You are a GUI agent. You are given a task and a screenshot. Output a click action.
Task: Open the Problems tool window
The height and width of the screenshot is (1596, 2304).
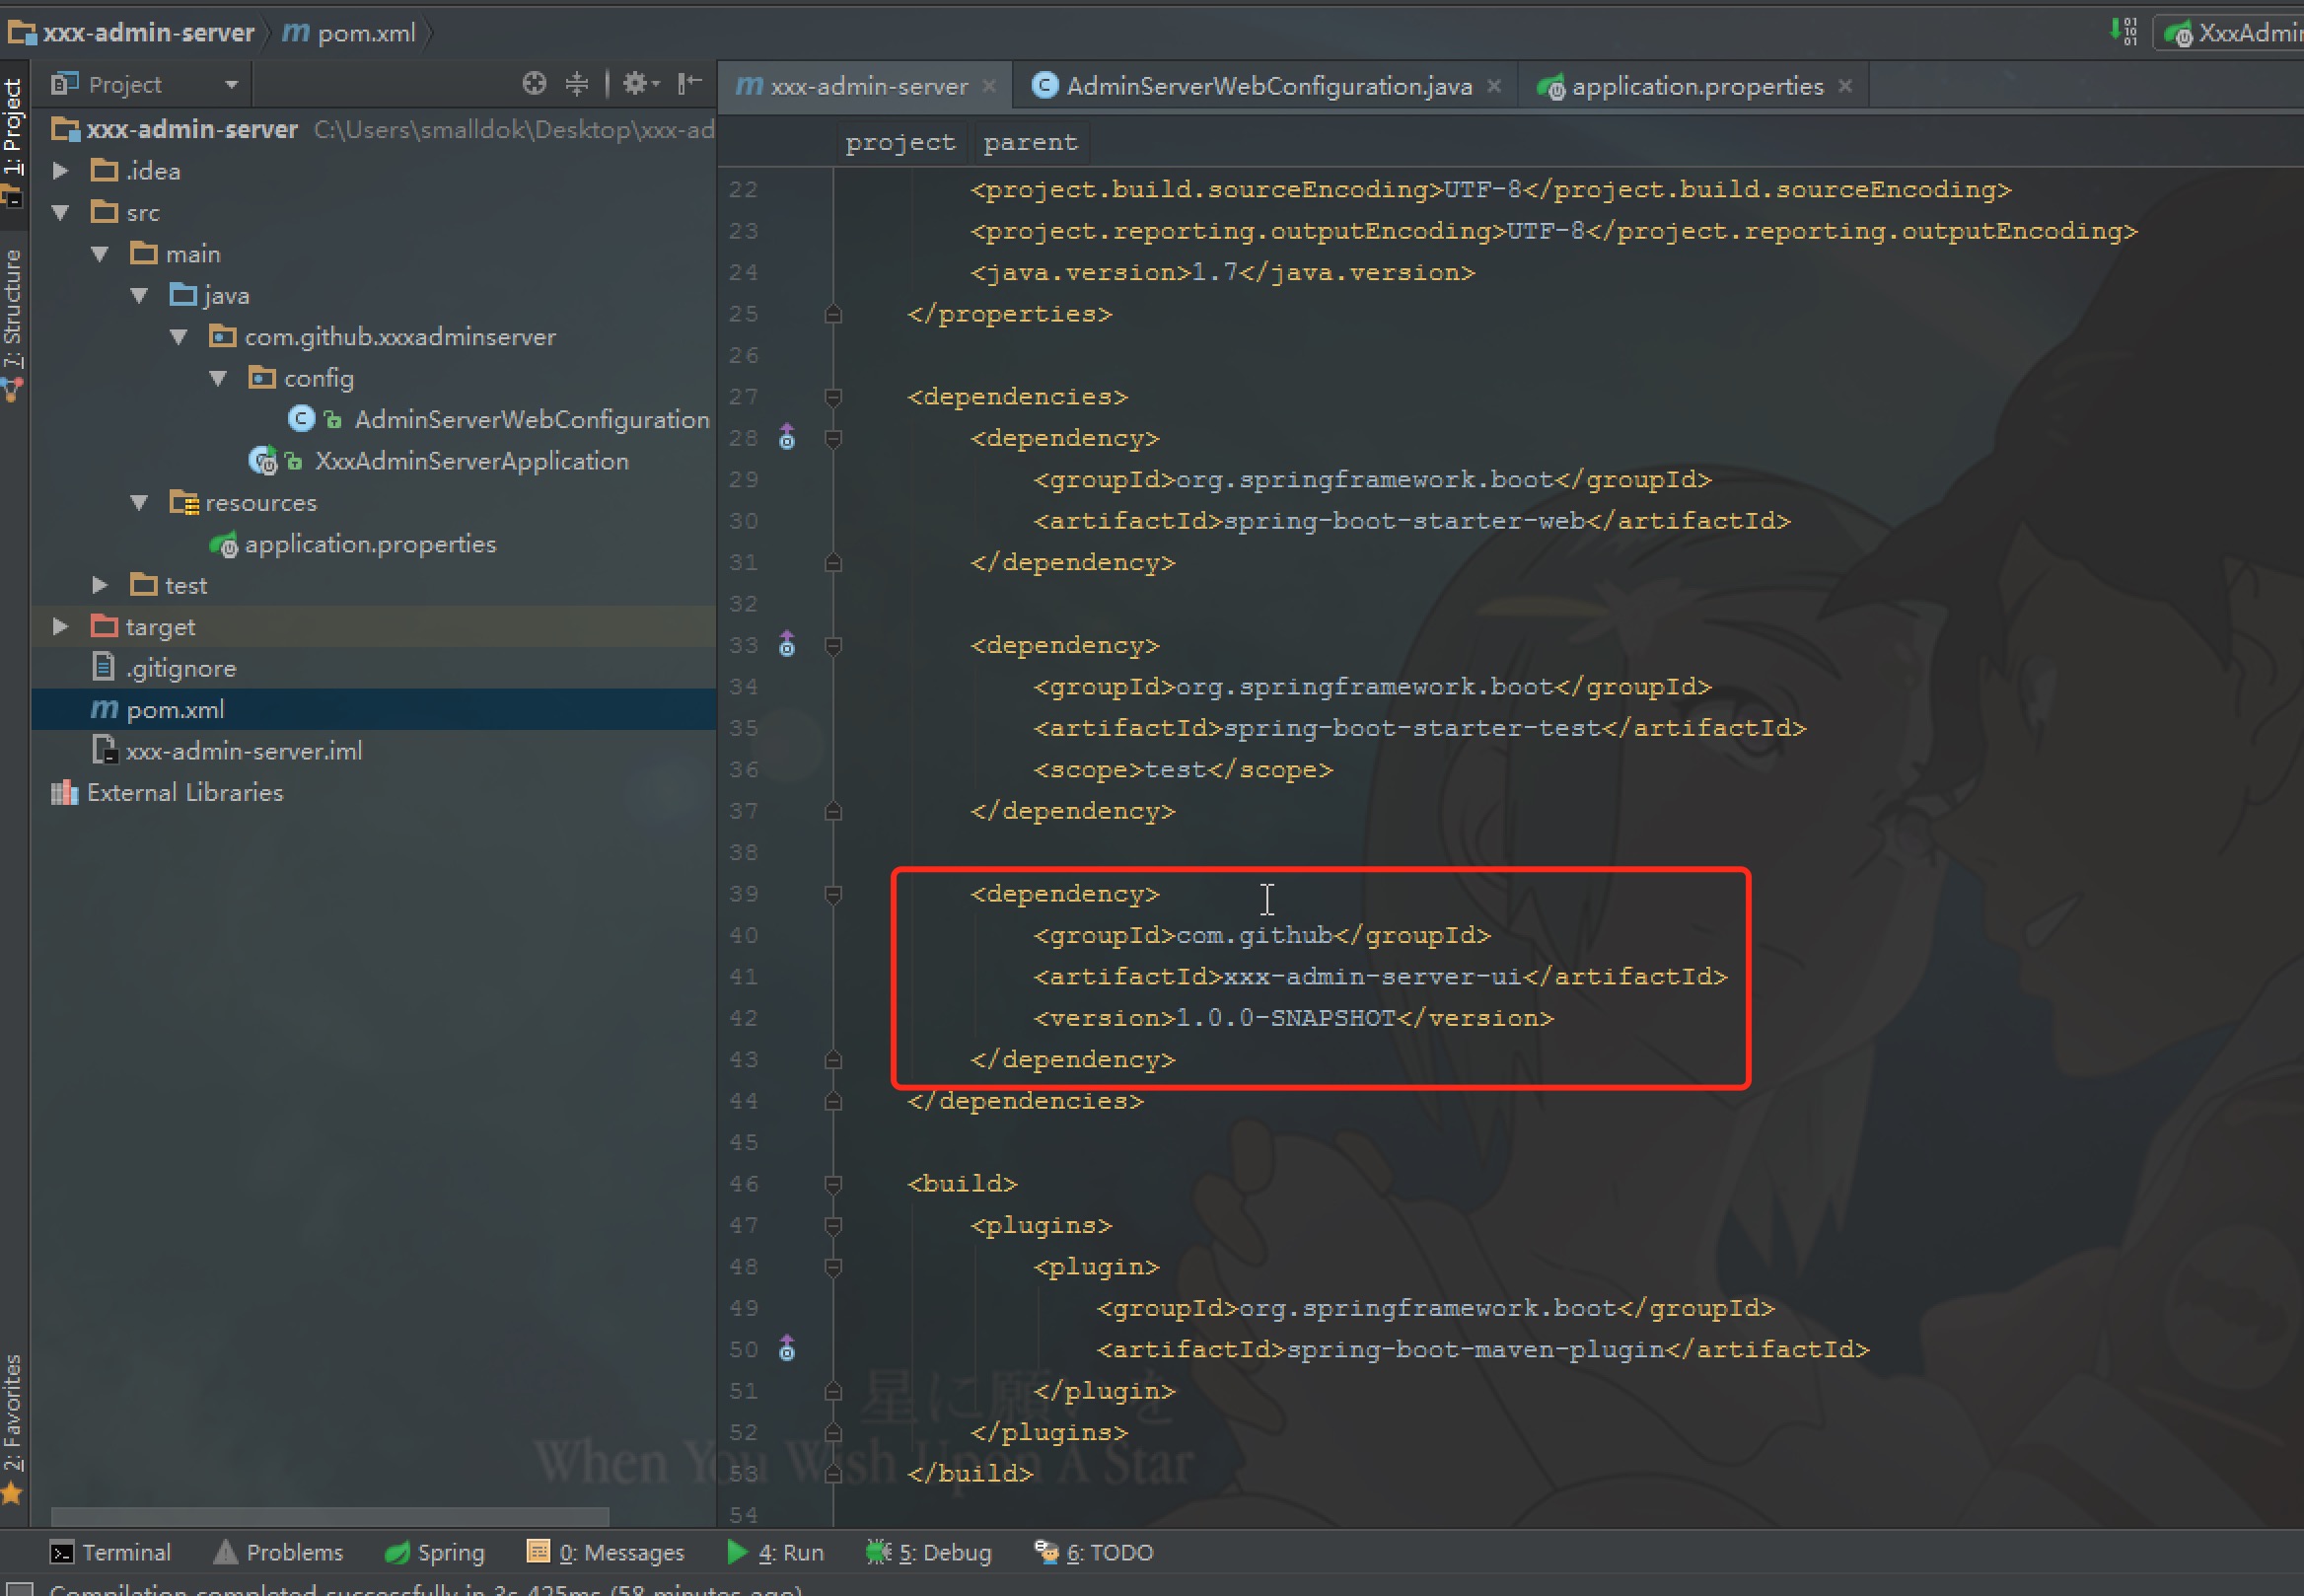coord(279,1552)
